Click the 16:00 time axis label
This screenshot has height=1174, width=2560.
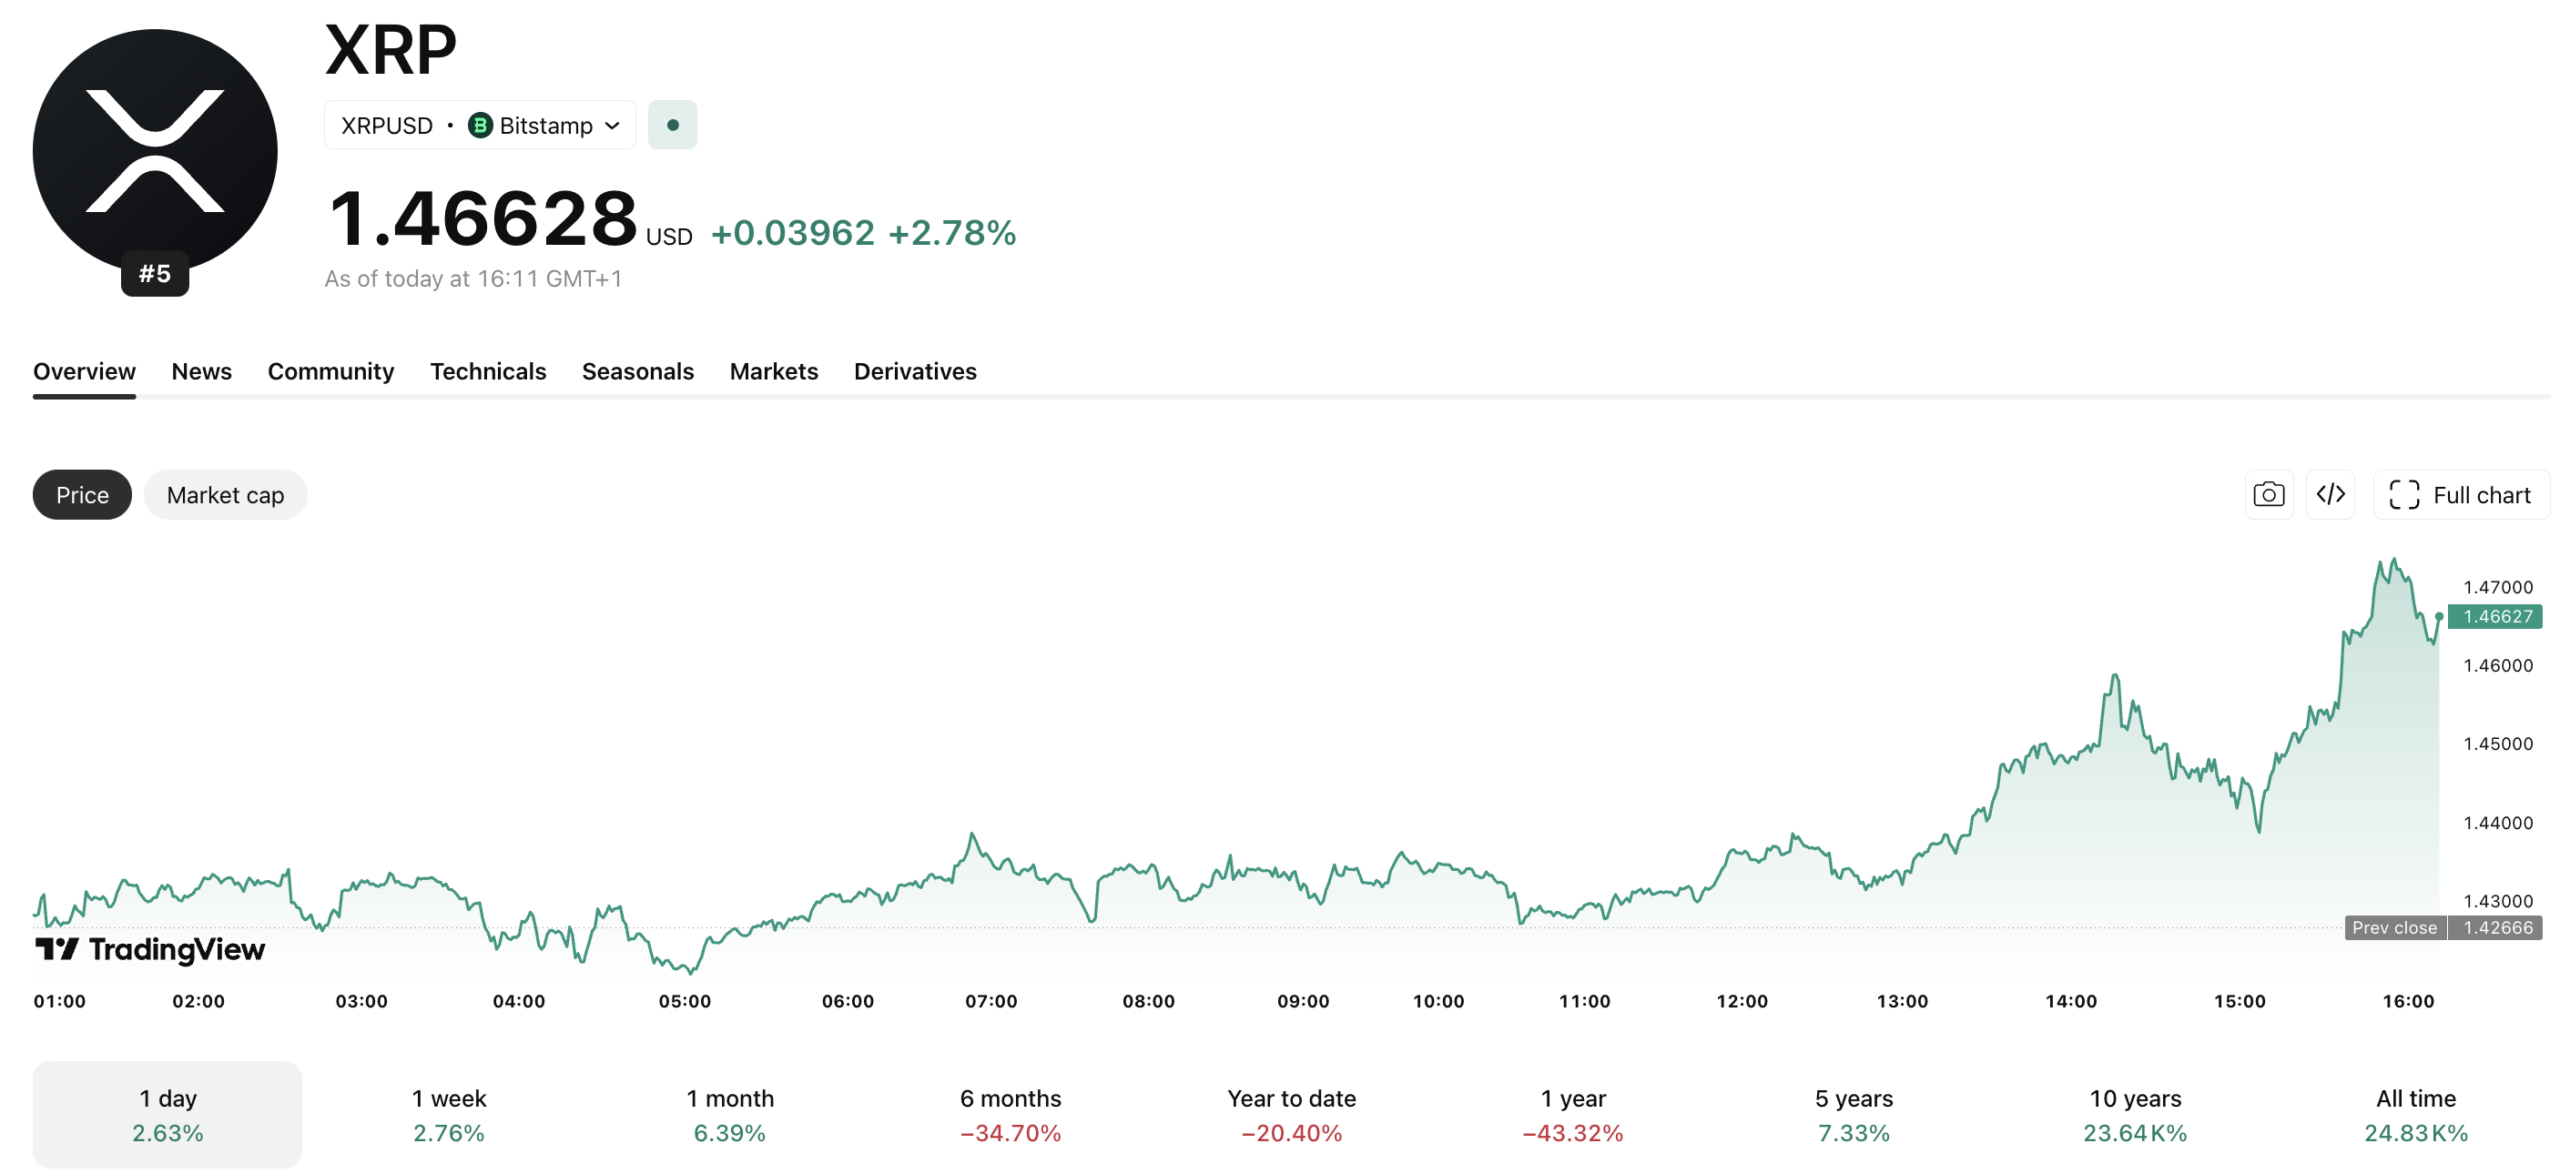pyautogui.click(x=2407, y=1001)
